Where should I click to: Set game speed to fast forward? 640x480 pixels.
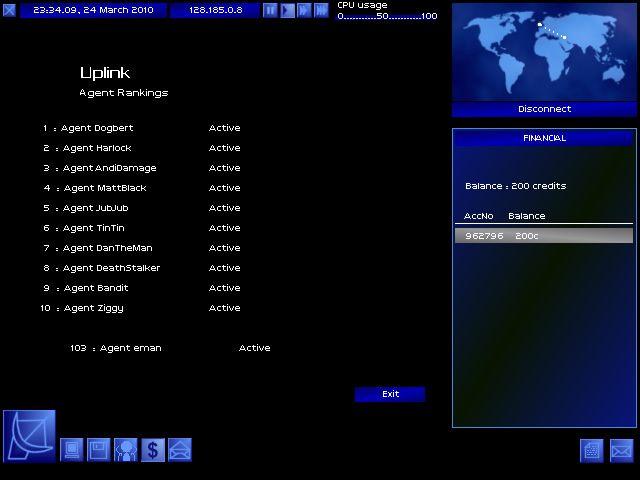[x=304, y=10]
